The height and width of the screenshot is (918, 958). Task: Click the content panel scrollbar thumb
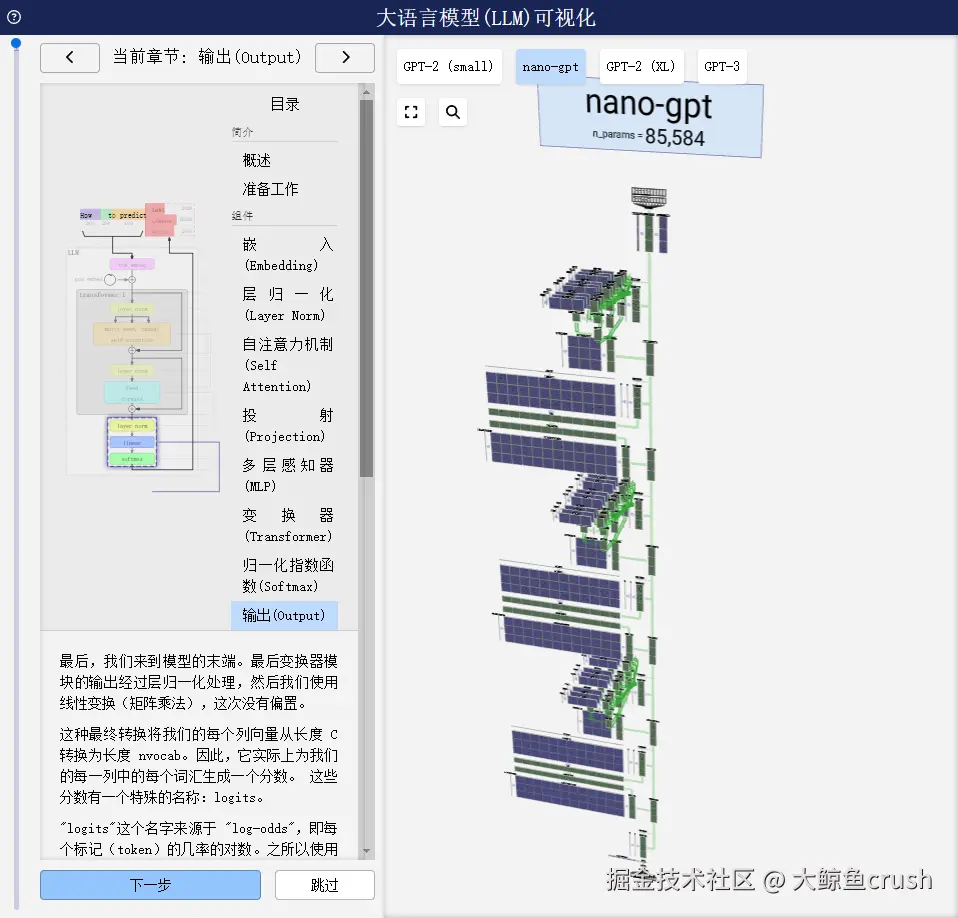click(367, 288)
